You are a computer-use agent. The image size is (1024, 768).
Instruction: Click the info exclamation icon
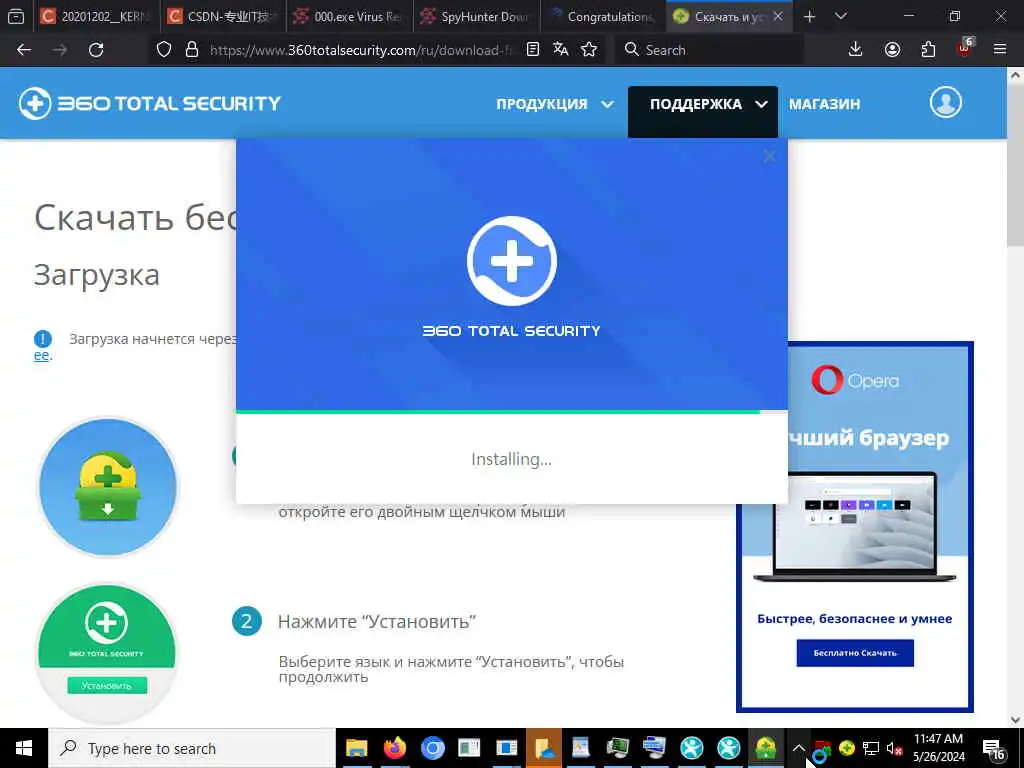coord(42,339)
